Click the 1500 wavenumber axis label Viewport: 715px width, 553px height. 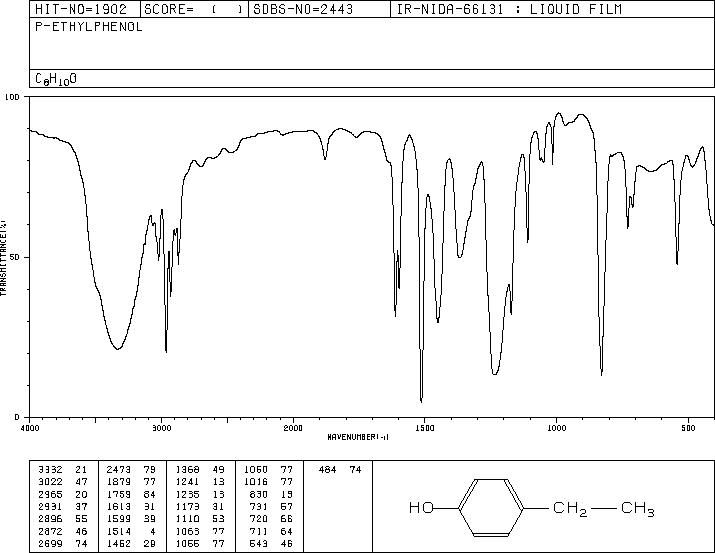425,428
